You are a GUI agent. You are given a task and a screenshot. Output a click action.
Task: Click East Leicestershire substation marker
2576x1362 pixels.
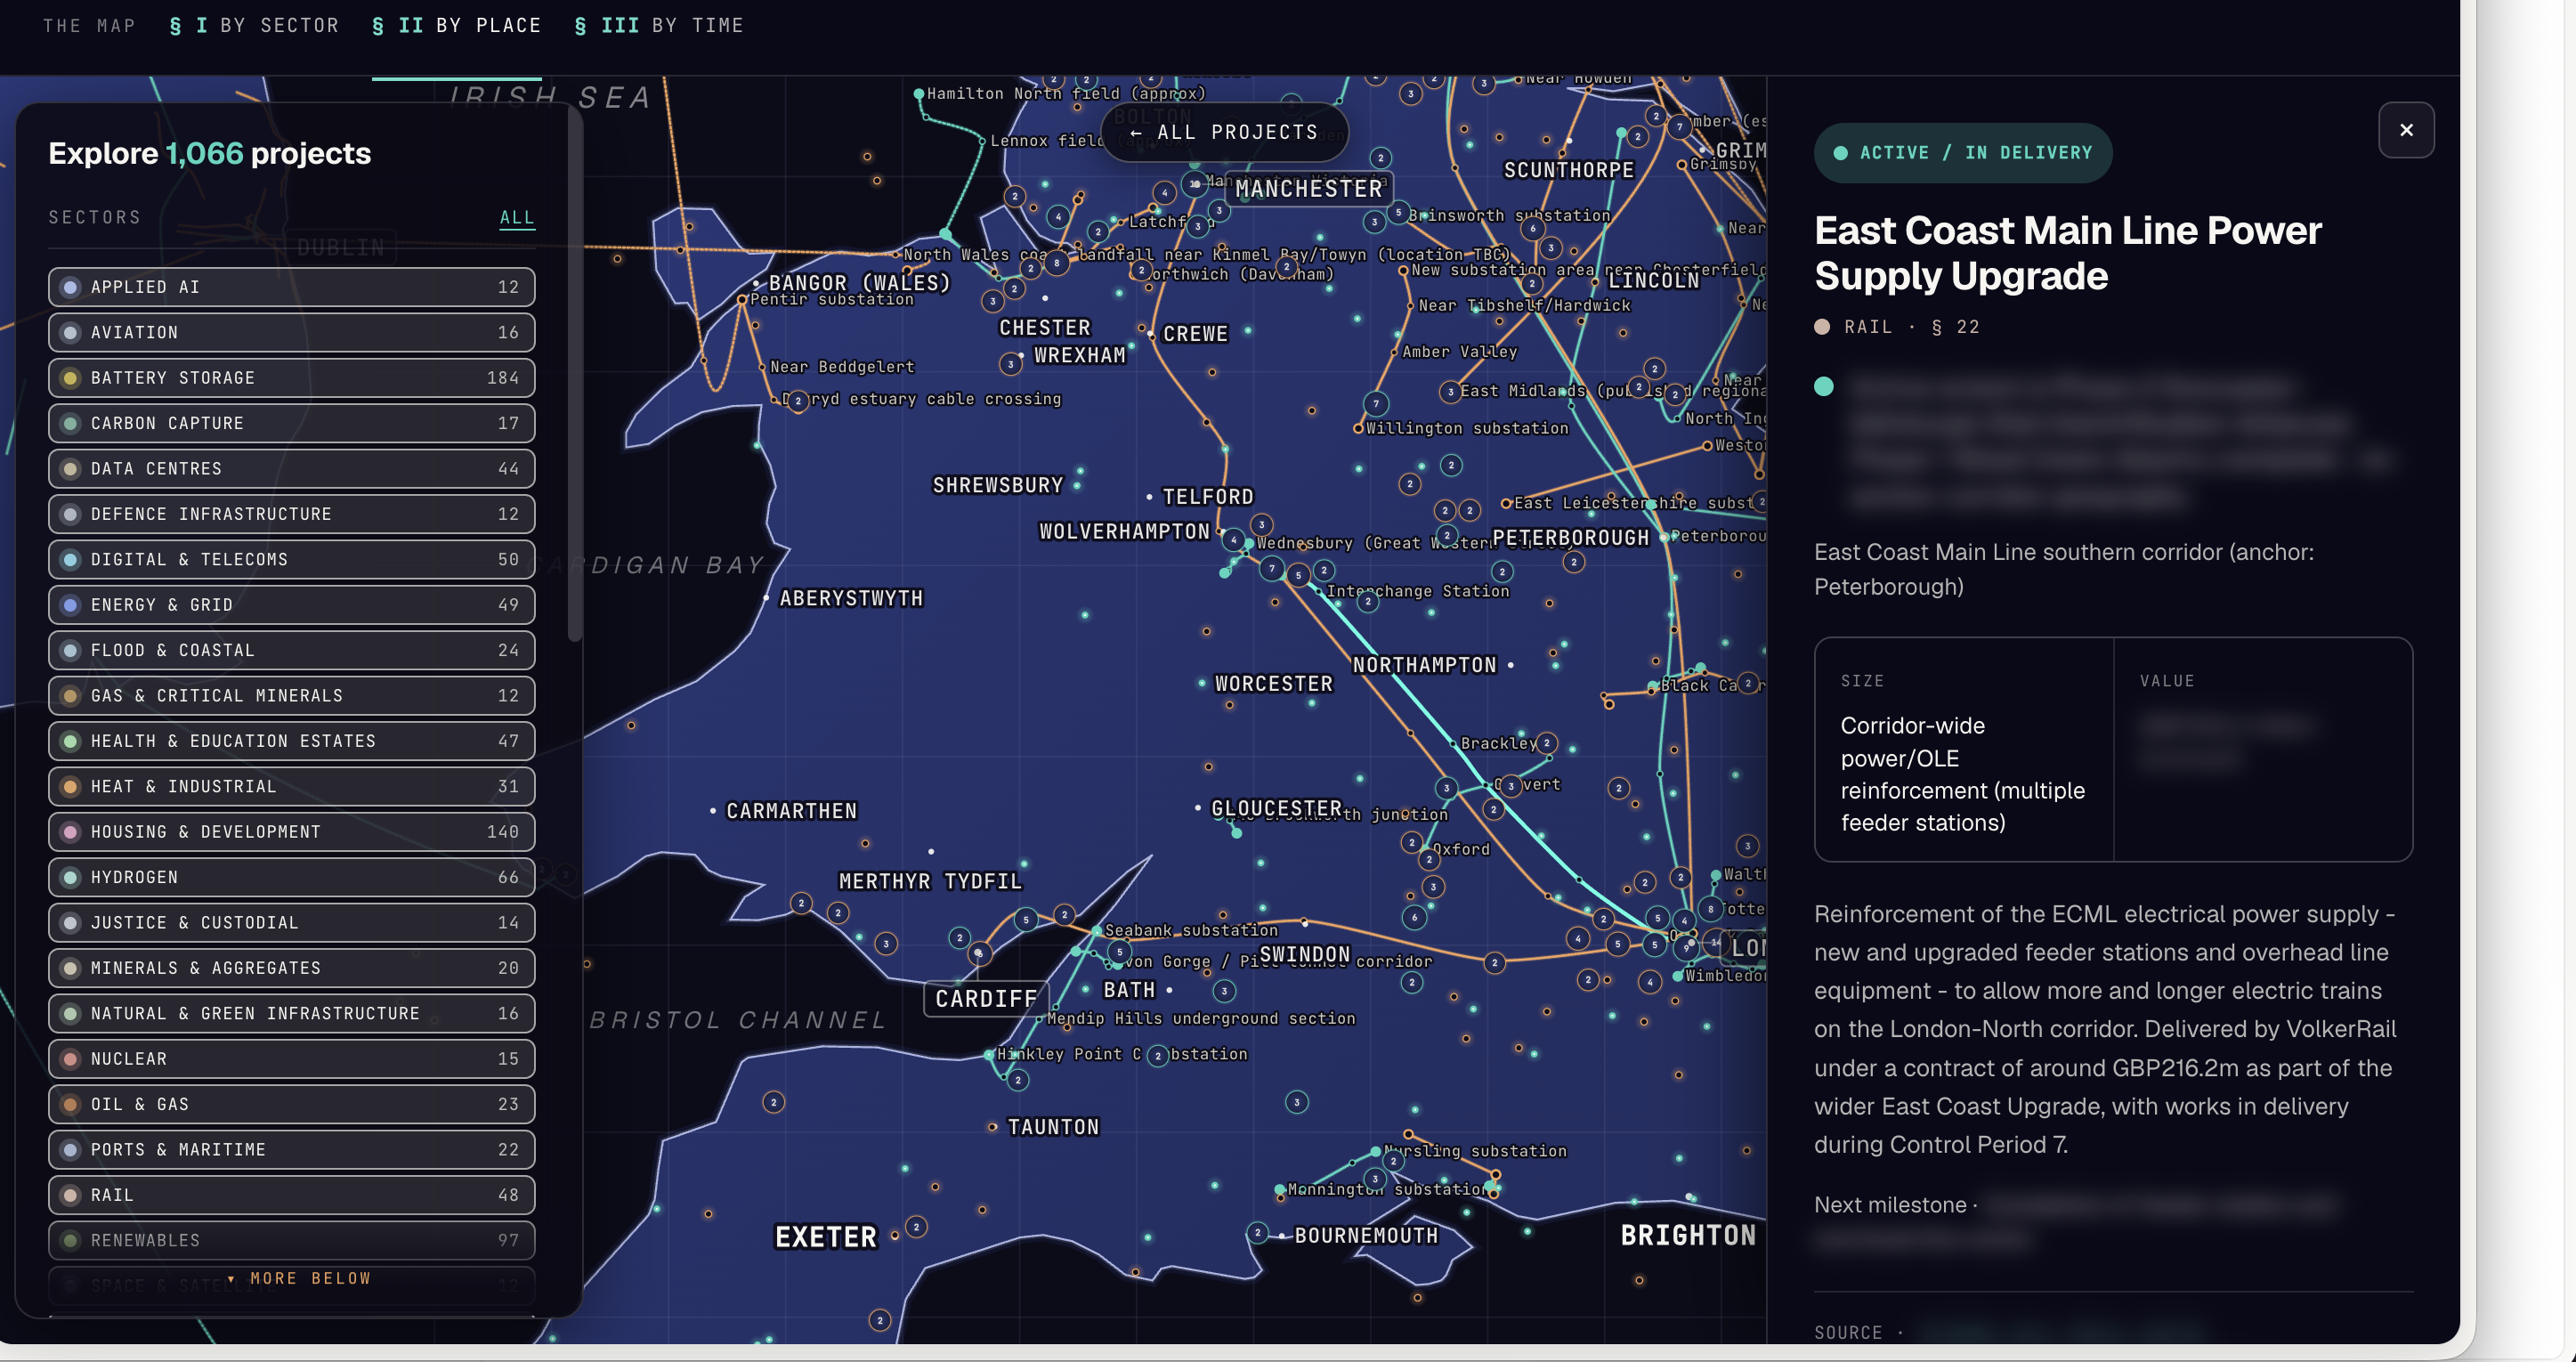tap(1506, 503)
